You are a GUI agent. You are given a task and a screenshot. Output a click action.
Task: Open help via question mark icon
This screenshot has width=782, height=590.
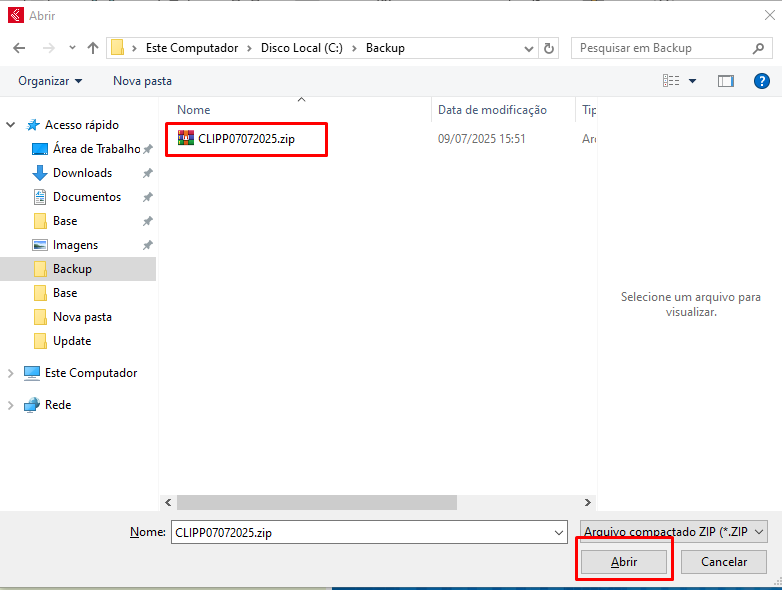[761, 81]
